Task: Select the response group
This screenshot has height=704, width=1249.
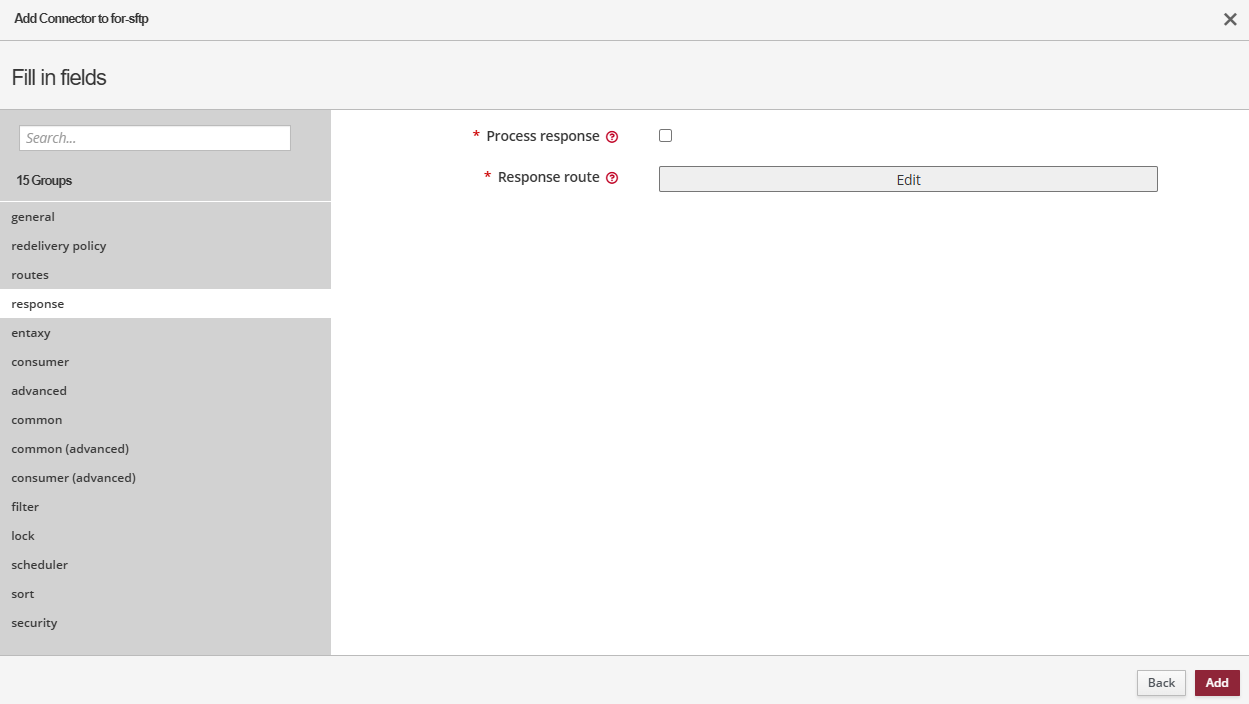Action: 38,304
